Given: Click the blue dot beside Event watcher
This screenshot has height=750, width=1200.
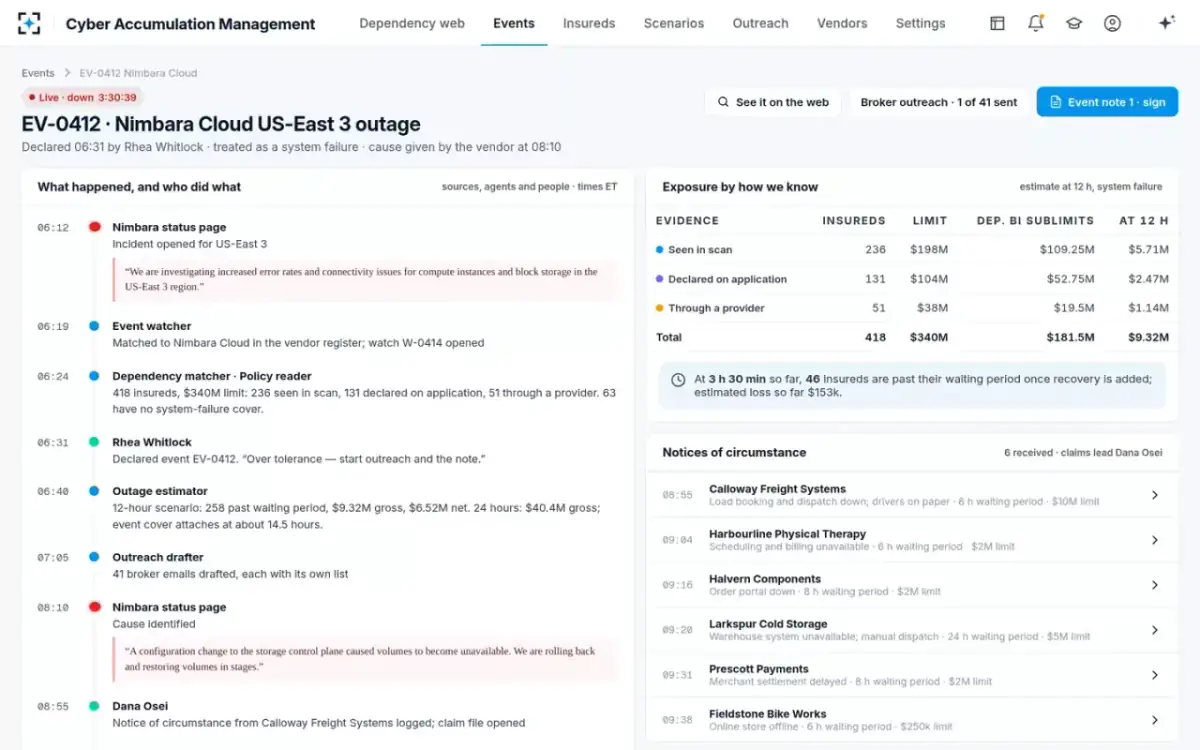Looking at the screenshot, I should click(x=94, y=326).
